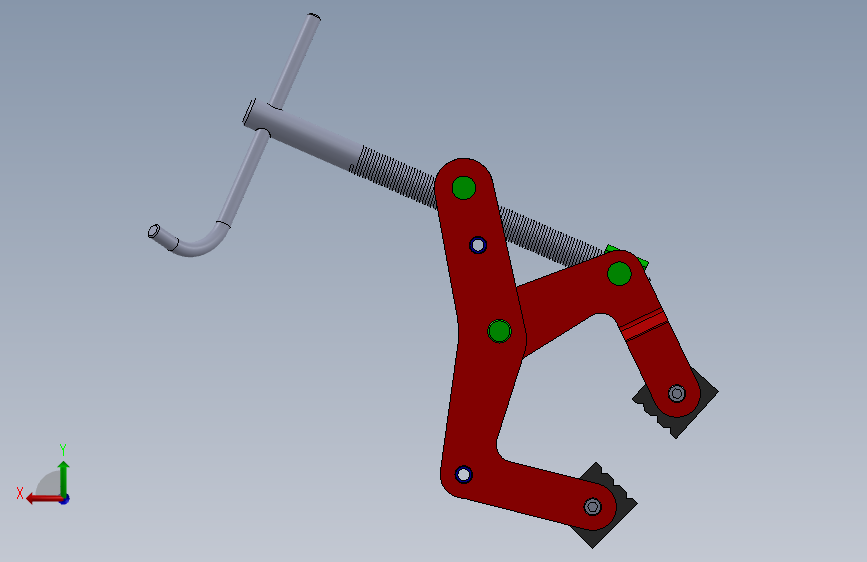Image resolution: width=867 pixels, height=562 pixels.
Task: Select the open tube end of the bent handle
Action: pos(154,231)
